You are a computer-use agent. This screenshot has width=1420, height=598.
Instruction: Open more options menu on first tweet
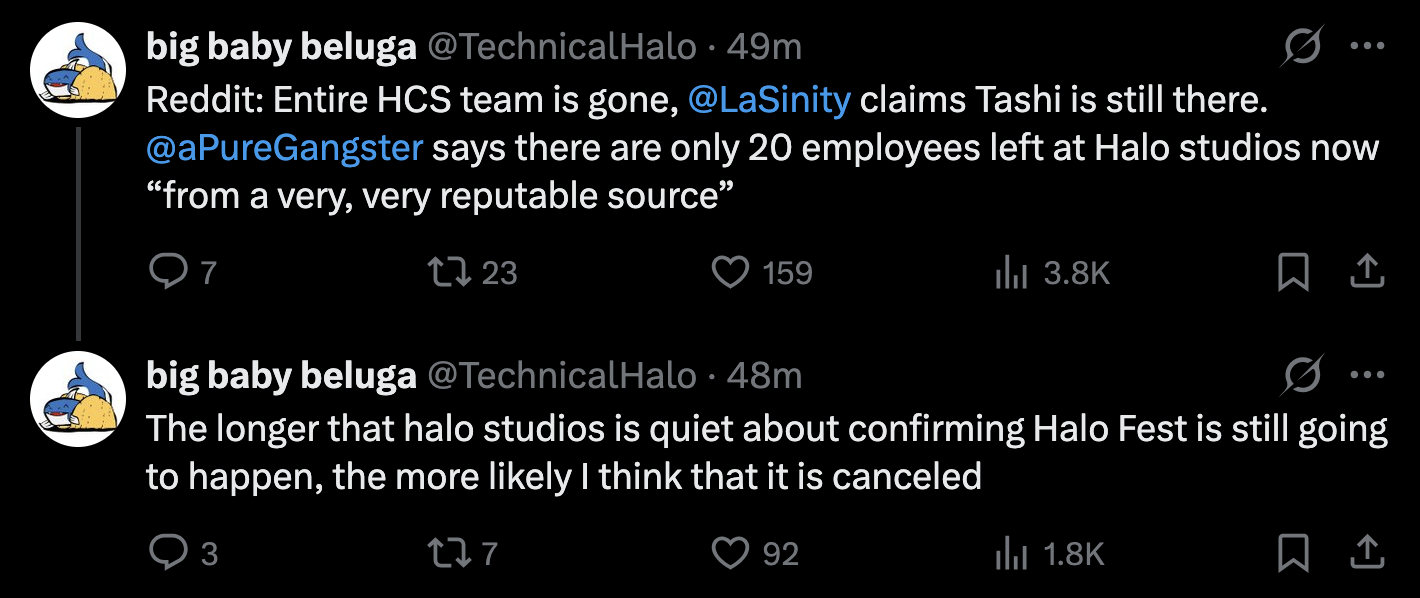point(1367,46)
